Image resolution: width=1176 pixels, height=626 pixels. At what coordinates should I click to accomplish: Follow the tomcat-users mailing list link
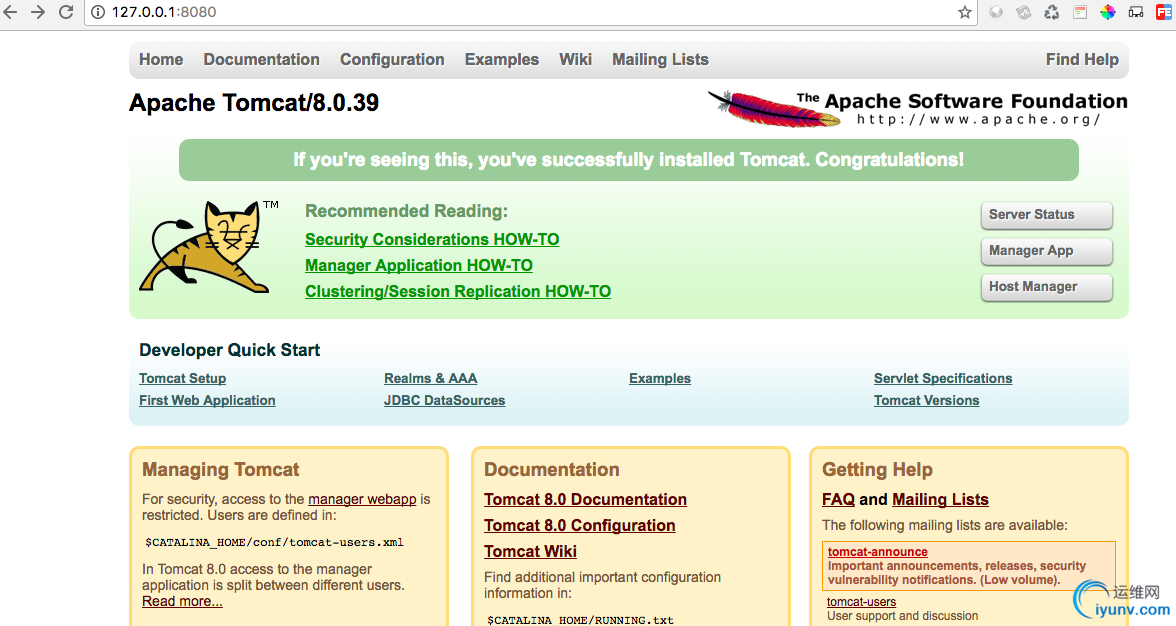coord(861,601)
